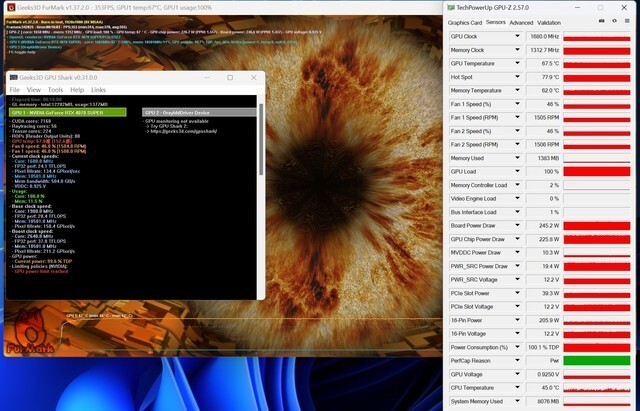Click FurMark title bar app icon

coord(11,8)
